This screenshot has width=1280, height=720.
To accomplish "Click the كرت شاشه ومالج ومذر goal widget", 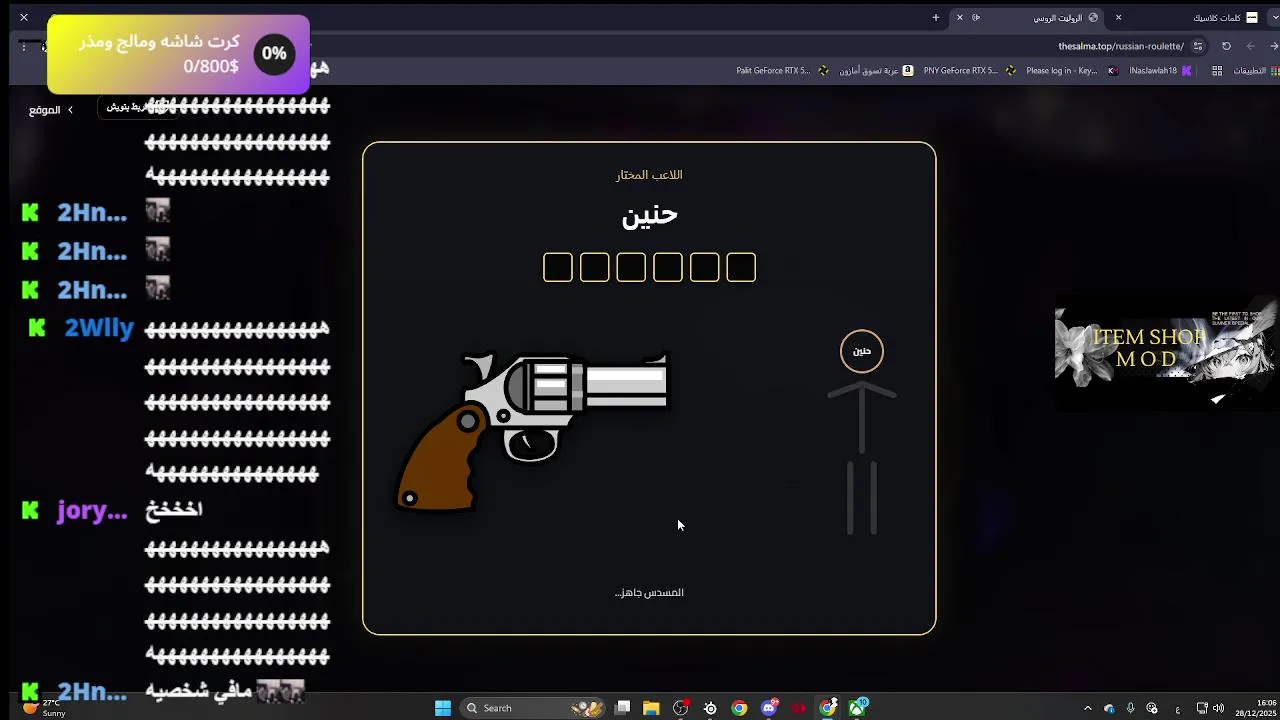I will (178, 54).
